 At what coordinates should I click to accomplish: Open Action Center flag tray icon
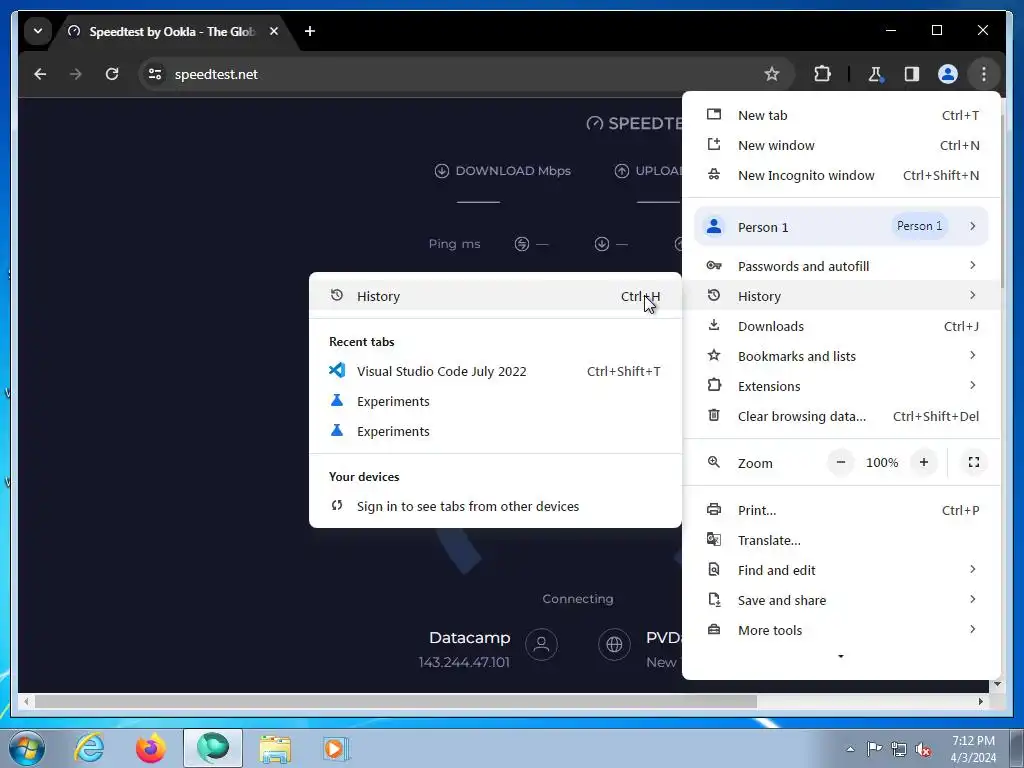pos(874,748)
